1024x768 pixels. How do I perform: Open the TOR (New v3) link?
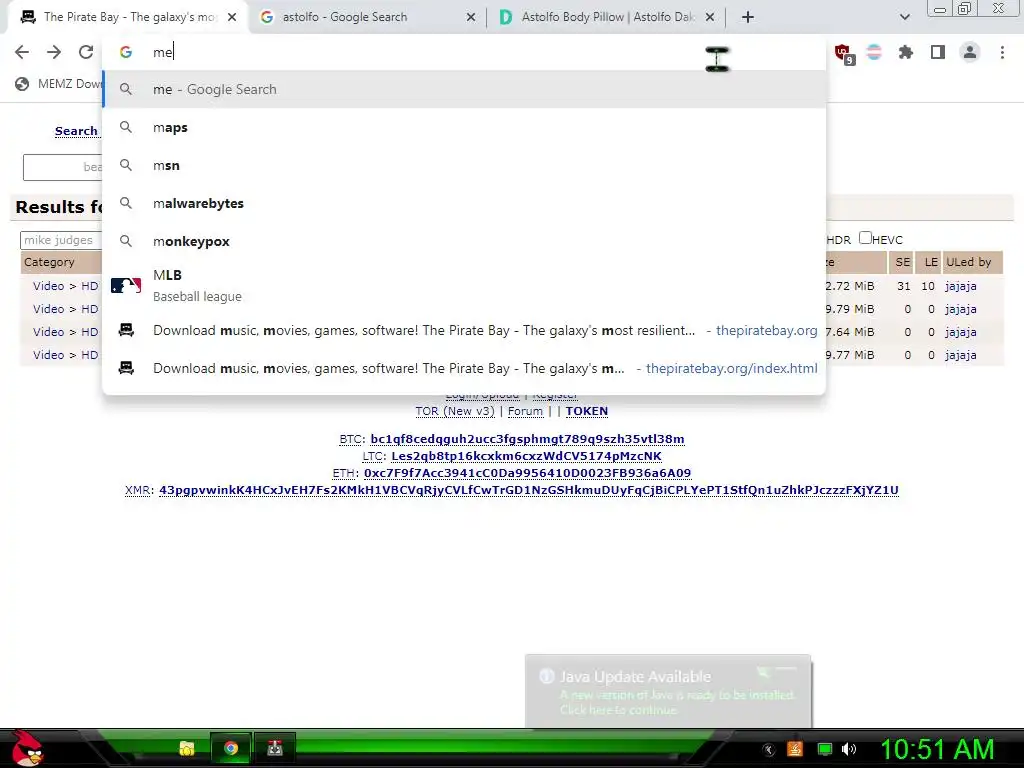click(455, 411)
